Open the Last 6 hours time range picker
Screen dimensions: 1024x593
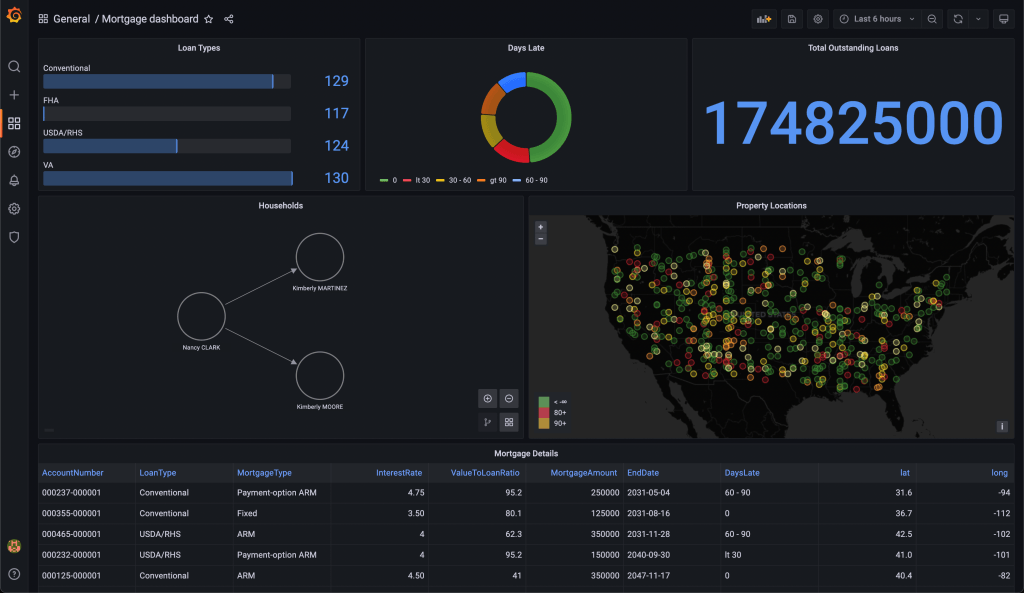pos(878,19)
